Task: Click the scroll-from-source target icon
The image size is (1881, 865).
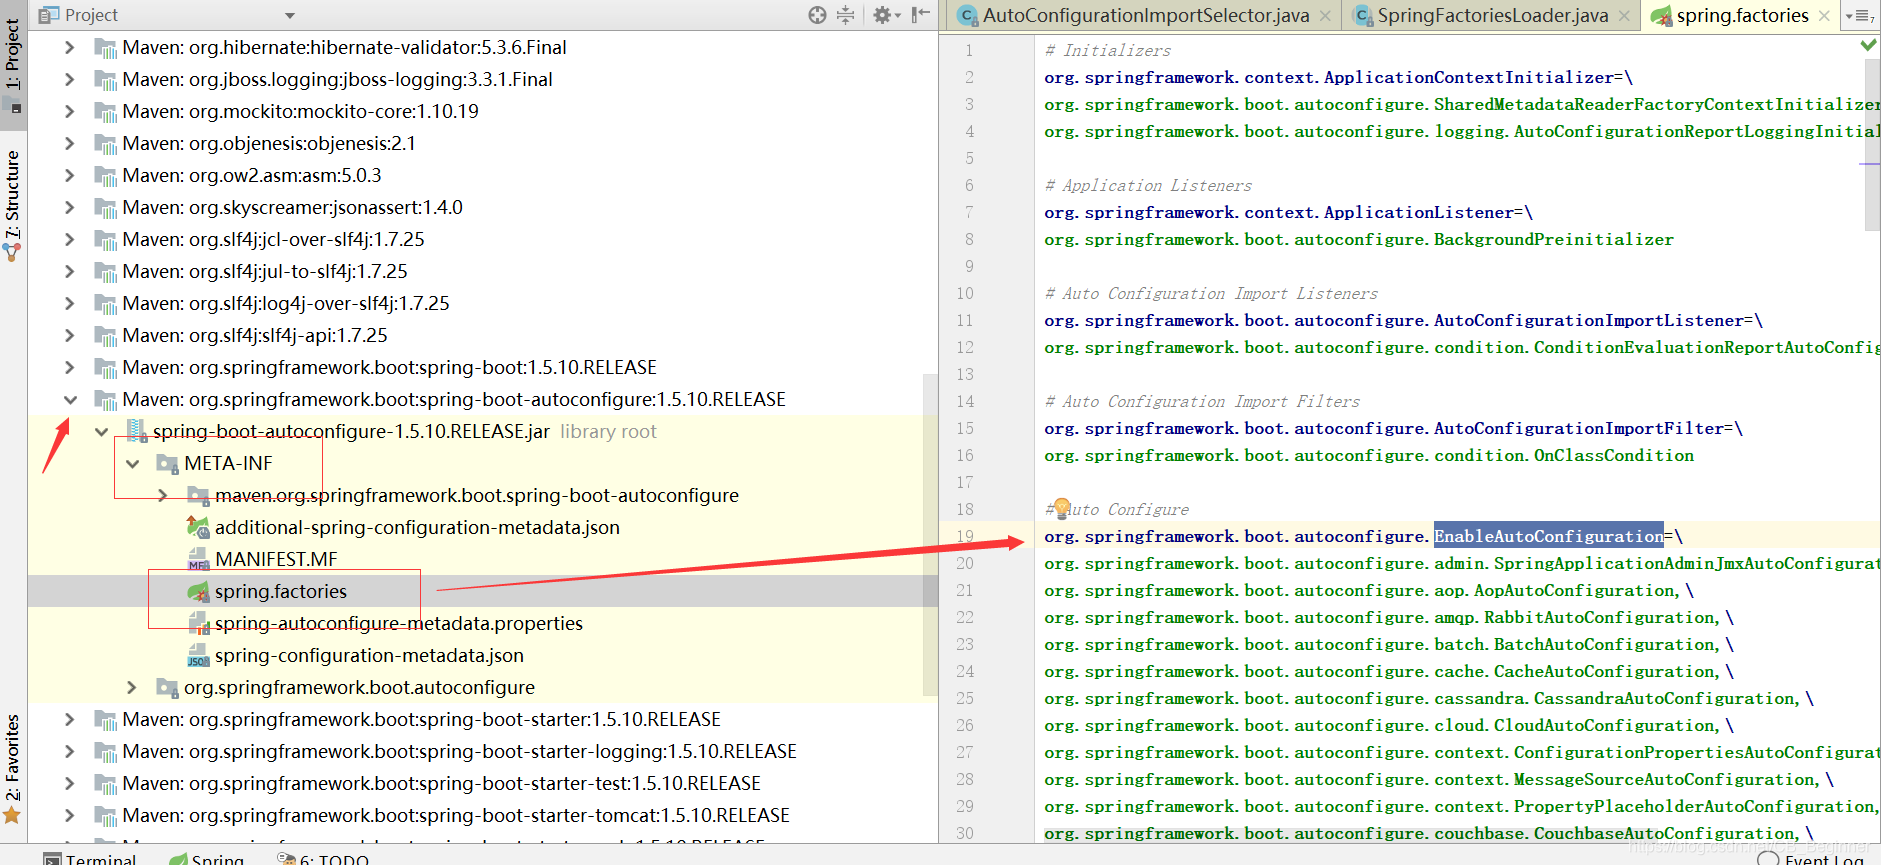Action: click(817, 15)
